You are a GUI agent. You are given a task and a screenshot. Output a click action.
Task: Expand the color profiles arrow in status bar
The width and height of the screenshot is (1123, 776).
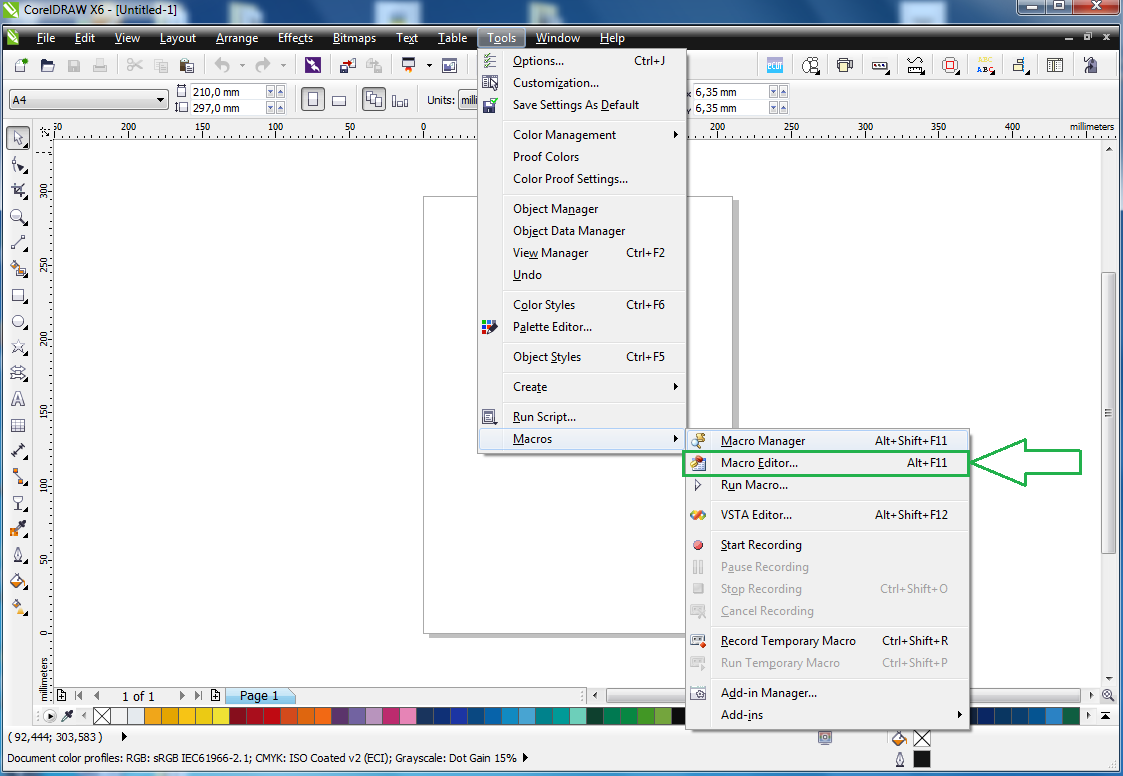click(x=526, y=757)
